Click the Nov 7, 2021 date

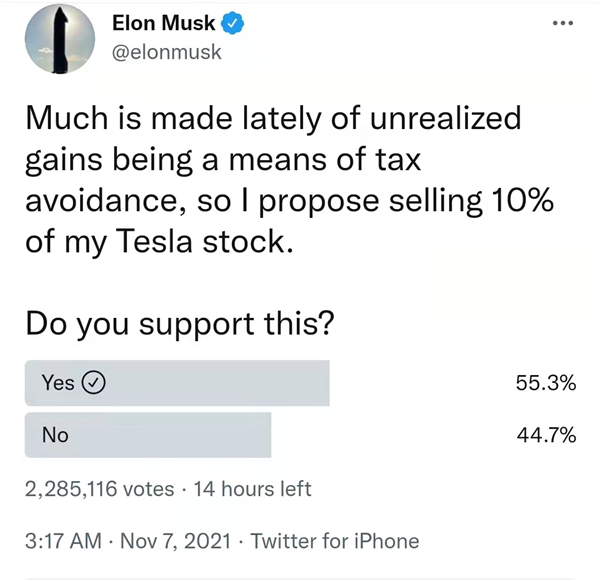(x=176, y=541)
